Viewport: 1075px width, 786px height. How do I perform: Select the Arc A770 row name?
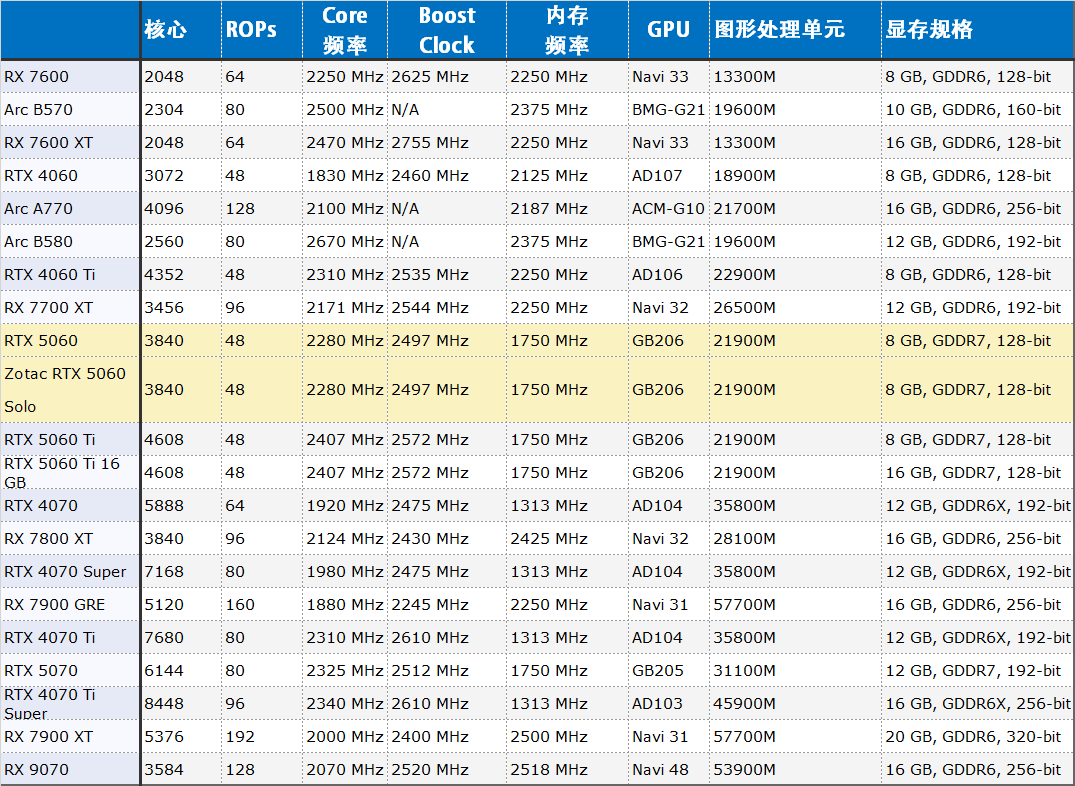pos(38,209)
